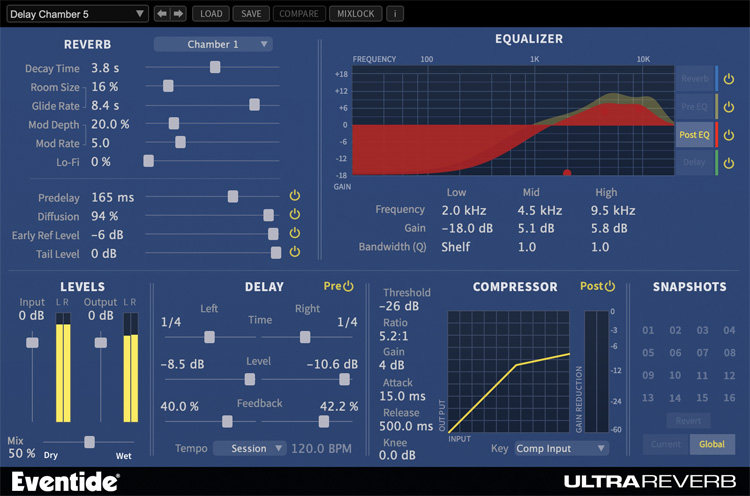Select snapshot slot 06
750x496 pixels.
(x=675, y=353)
